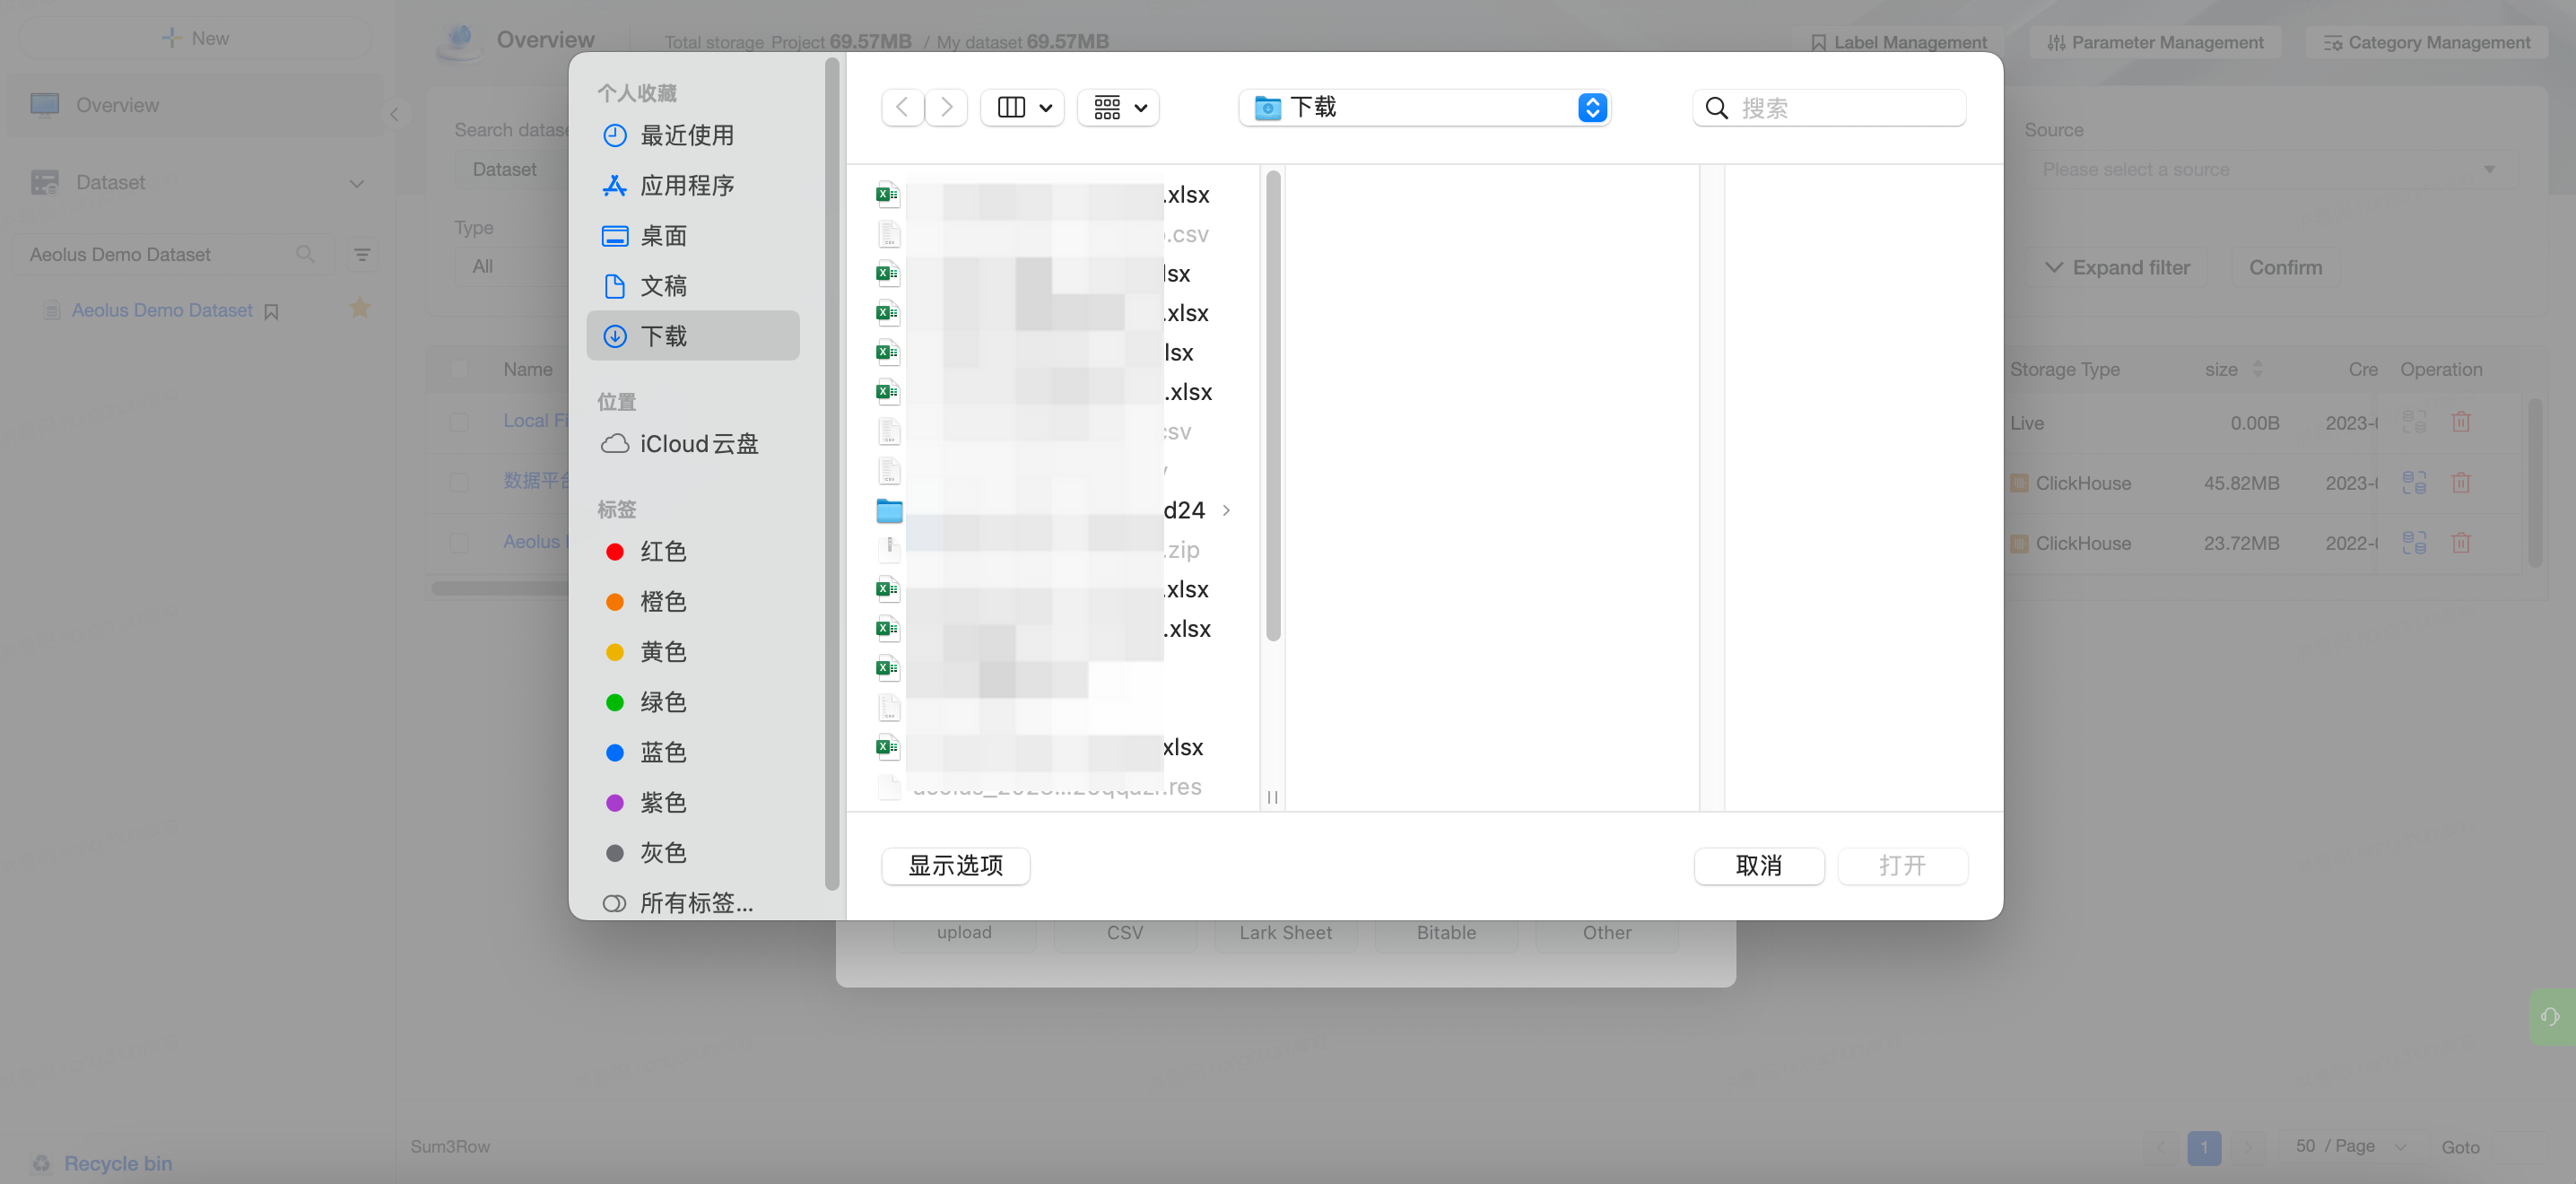Select 文稿 in the sidebar

pos(692,286)
